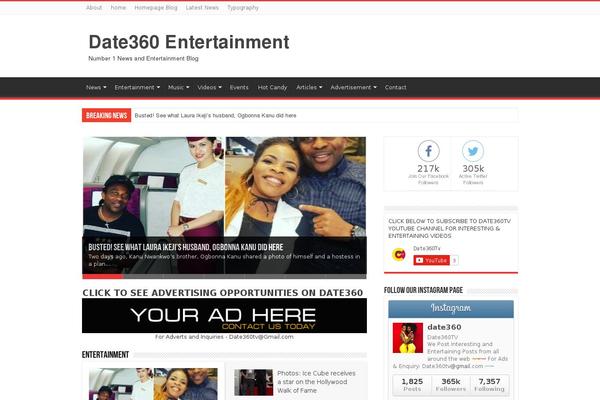The height and width of the screenshot is (400, 600).
Task: Open the breaking news ticker headline
Action: [215, 116]
